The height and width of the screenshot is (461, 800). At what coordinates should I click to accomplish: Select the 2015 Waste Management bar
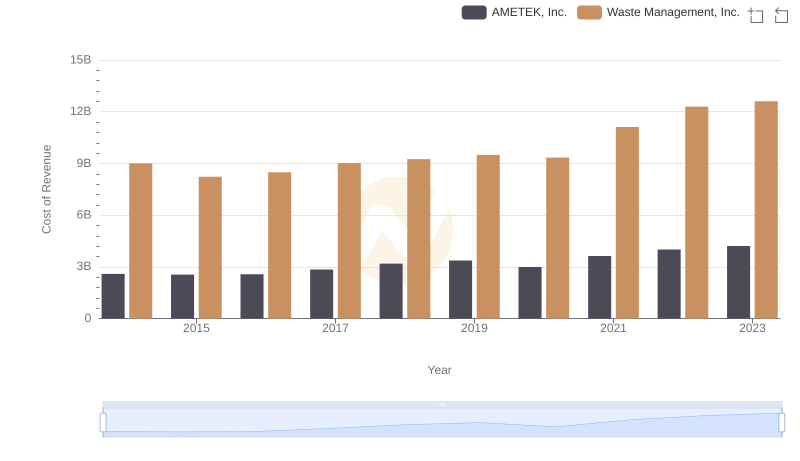pos(210,247)
